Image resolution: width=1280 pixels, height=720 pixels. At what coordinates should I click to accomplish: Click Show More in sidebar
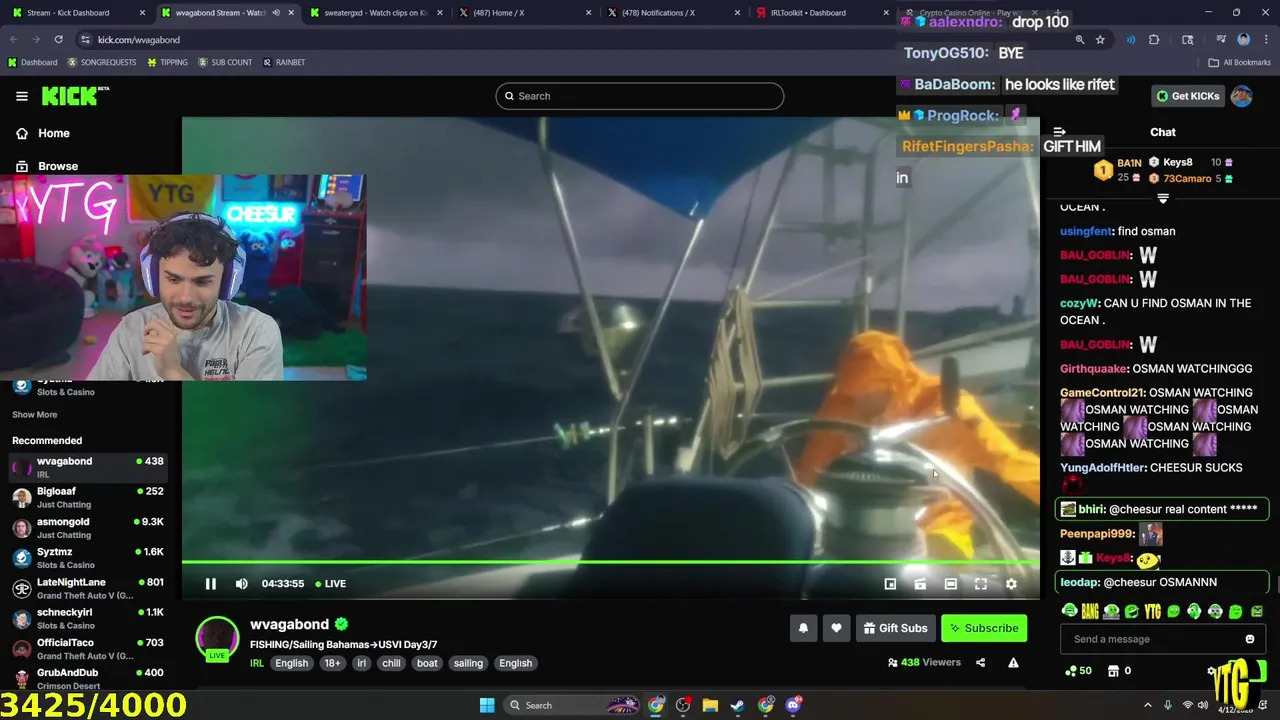coord(35,415)
